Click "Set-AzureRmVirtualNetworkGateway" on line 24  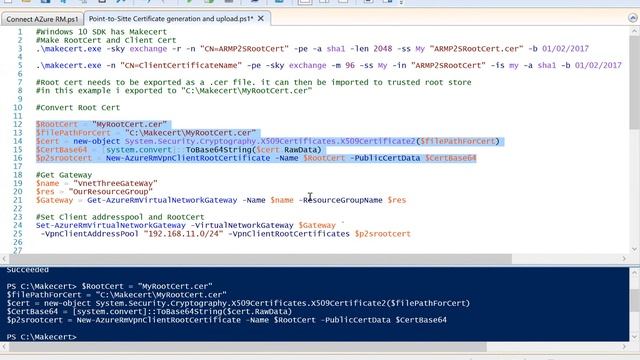click(111, 225)
